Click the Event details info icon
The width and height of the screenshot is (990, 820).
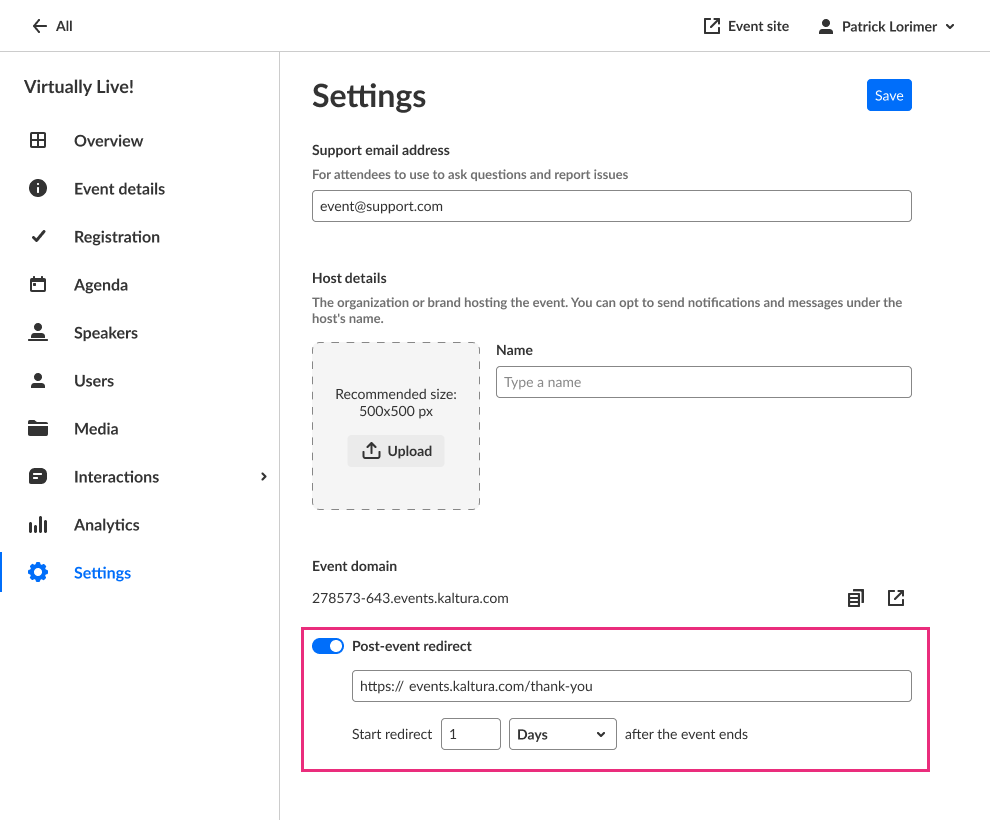coord(38,189)
